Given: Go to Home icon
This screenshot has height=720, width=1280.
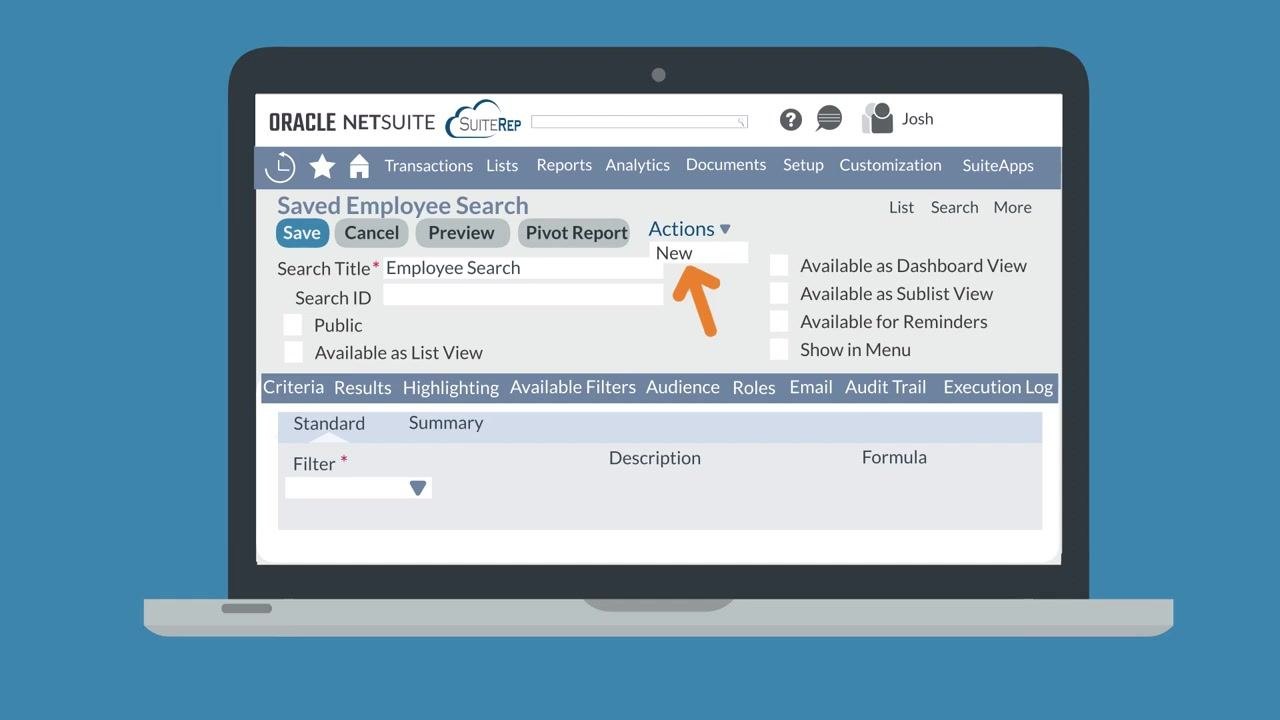Looking at the screenshot, I should click(x=359, y=166).
